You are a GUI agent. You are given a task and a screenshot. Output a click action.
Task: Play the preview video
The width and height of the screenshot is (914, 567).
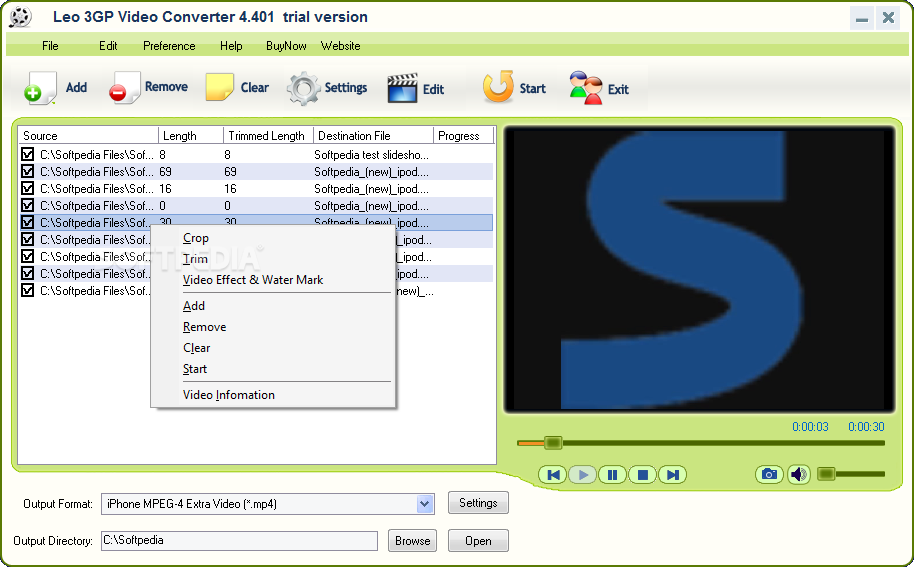point(582,475)
